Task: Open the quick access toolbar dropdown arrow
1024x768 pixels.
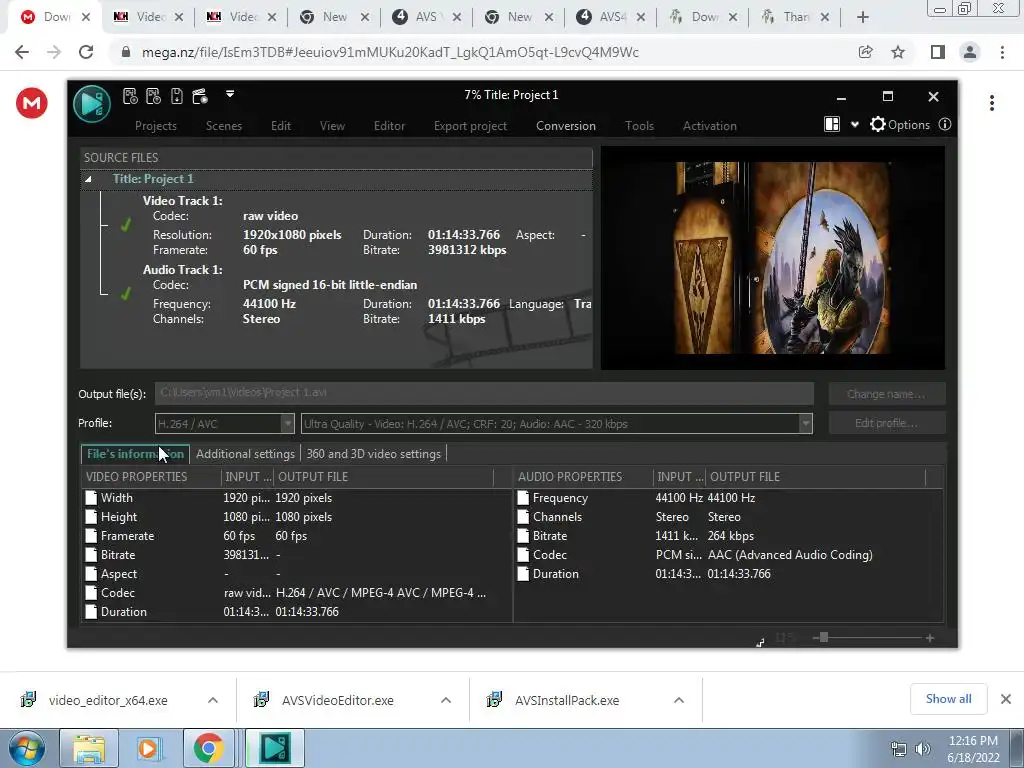Action: tap(230, 94)
